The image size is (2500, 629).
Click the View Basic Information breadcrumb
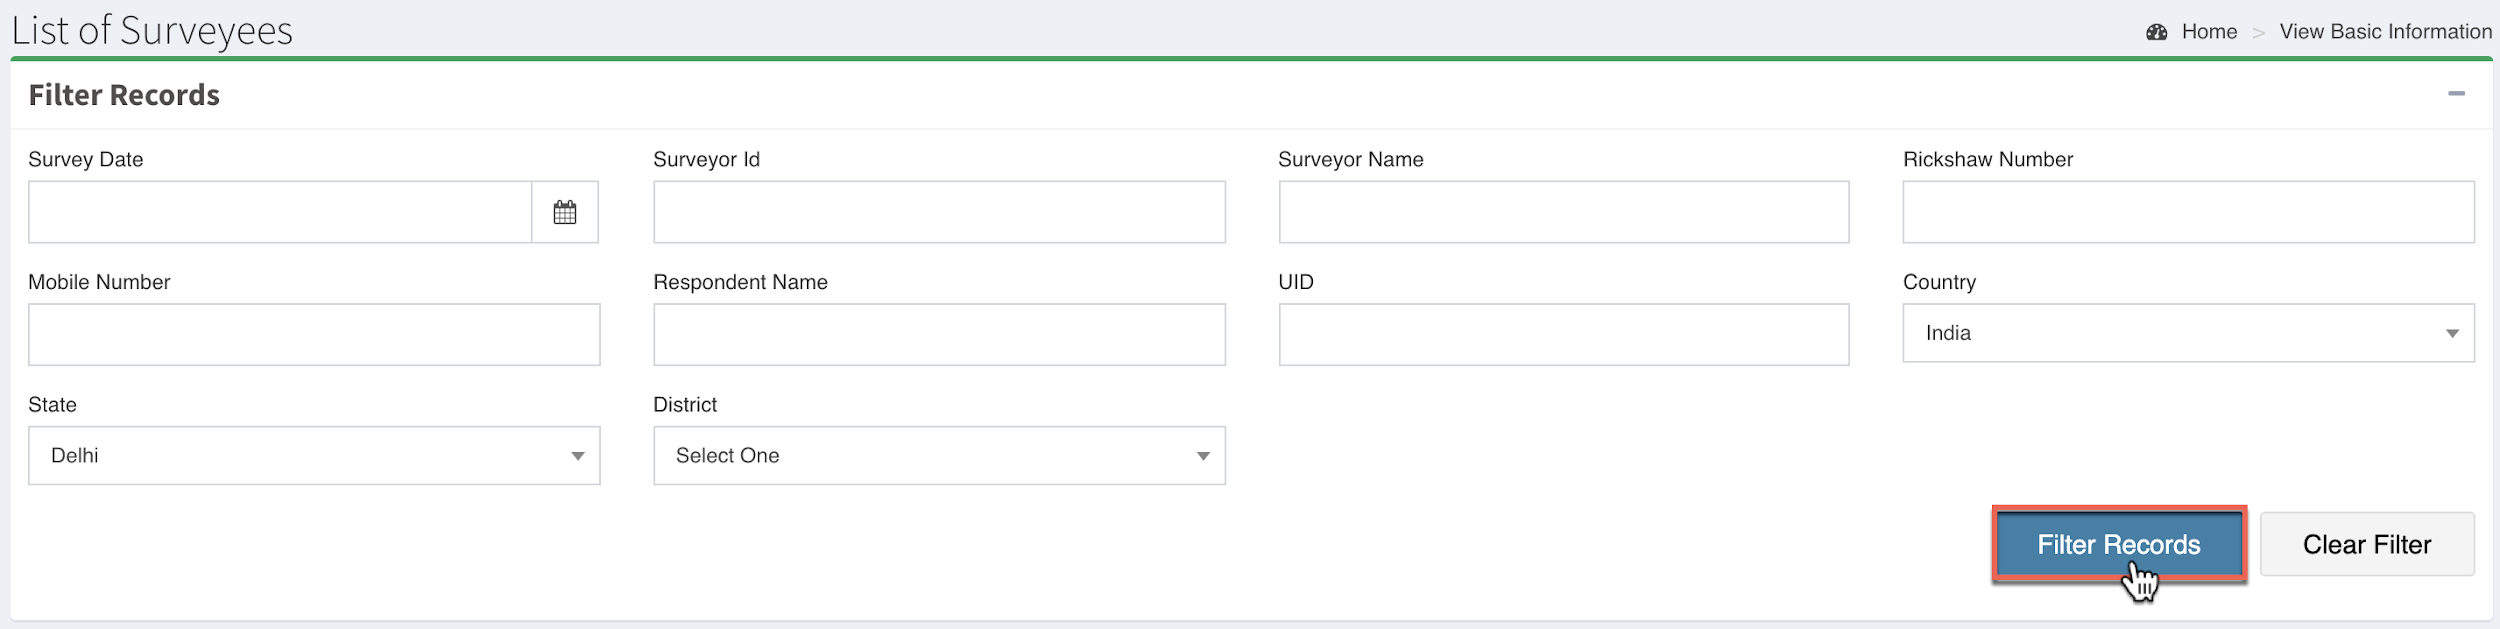pyautogui.click(x=2385, y=32)
